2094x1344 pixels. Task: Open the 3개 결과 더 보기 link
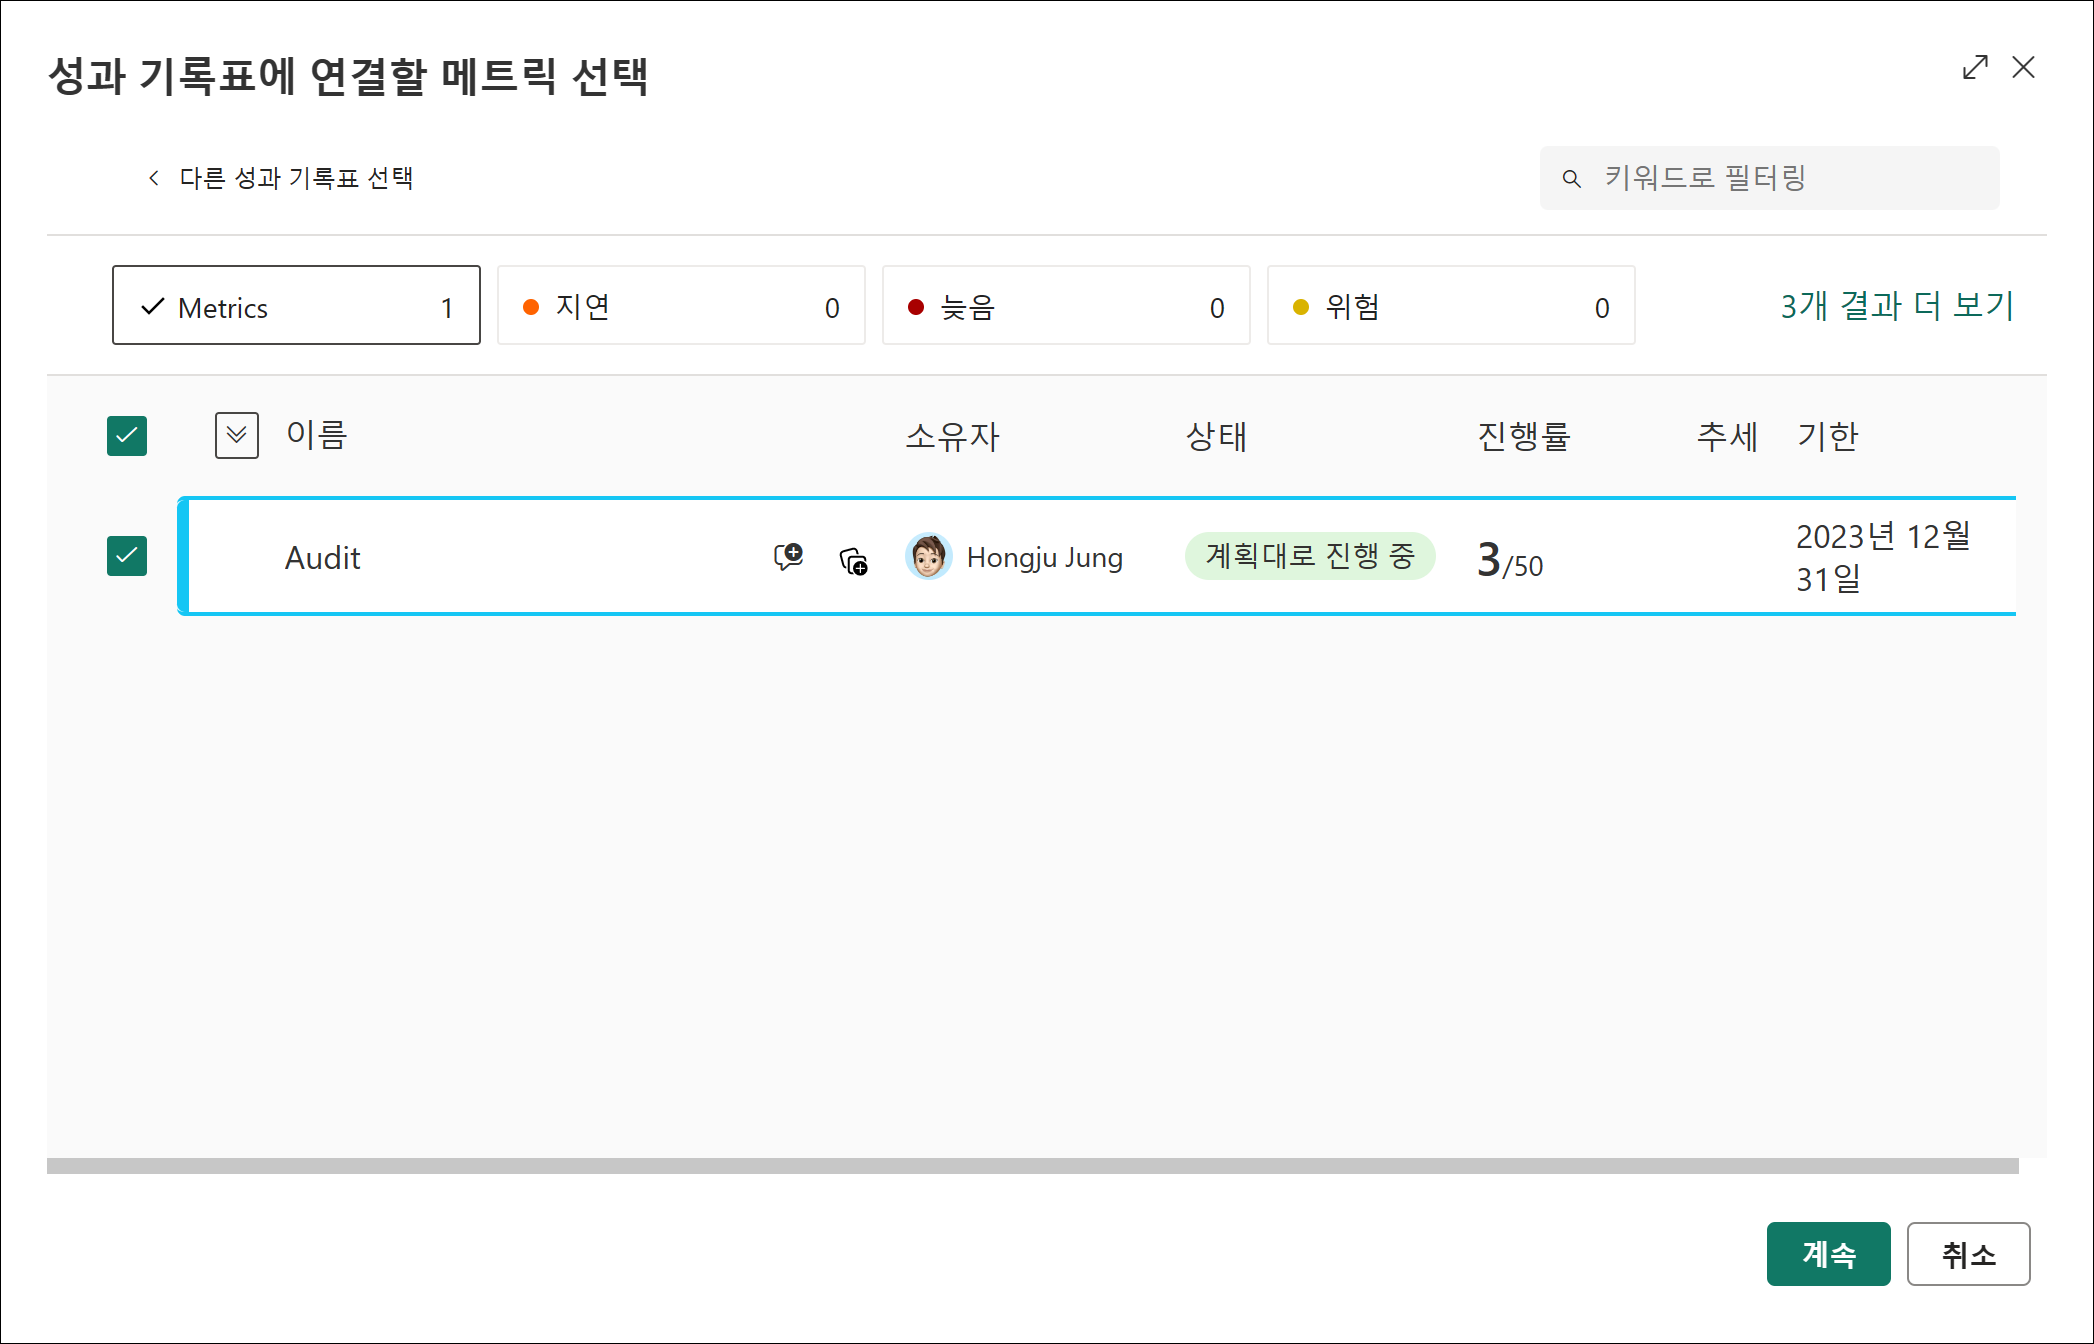click(x=1896, y=306)
